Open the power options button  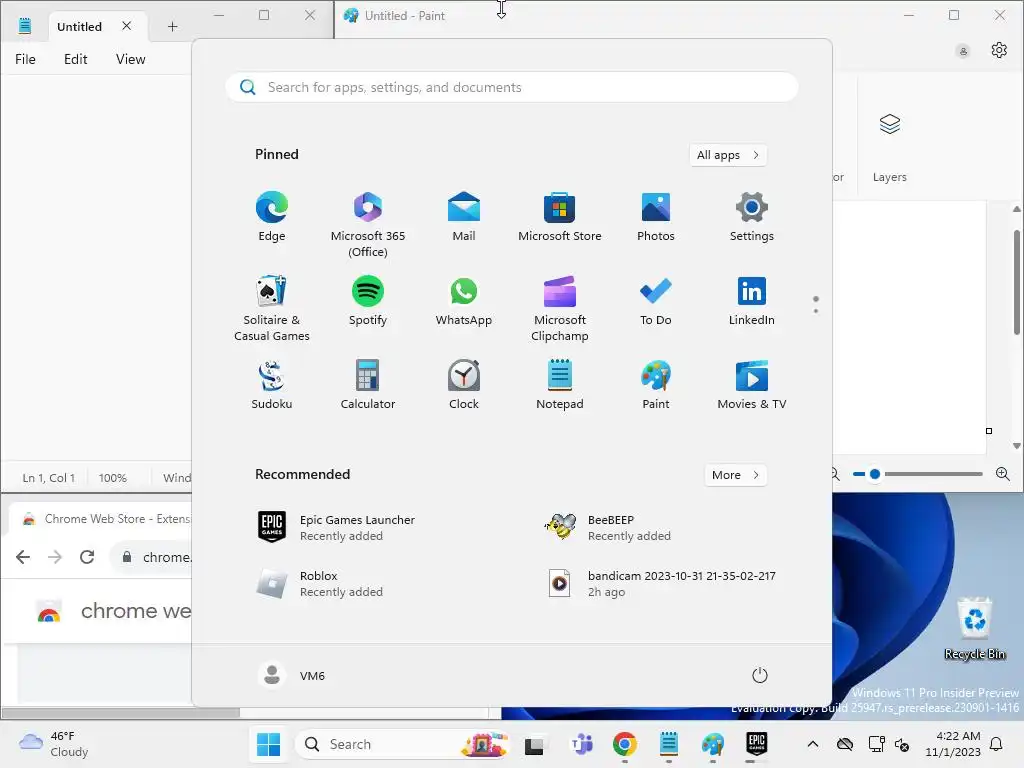click(x=760, y=675)
